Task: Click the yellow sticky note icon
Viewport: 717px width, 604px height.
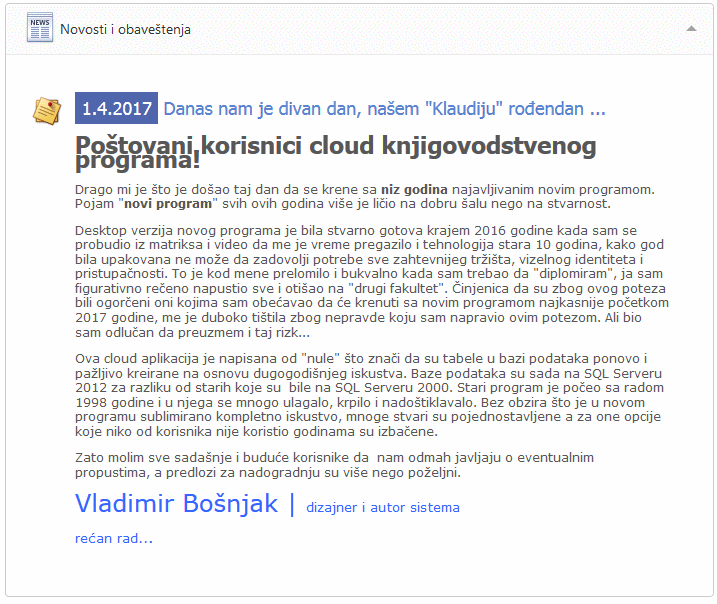Action: [46, 110]
